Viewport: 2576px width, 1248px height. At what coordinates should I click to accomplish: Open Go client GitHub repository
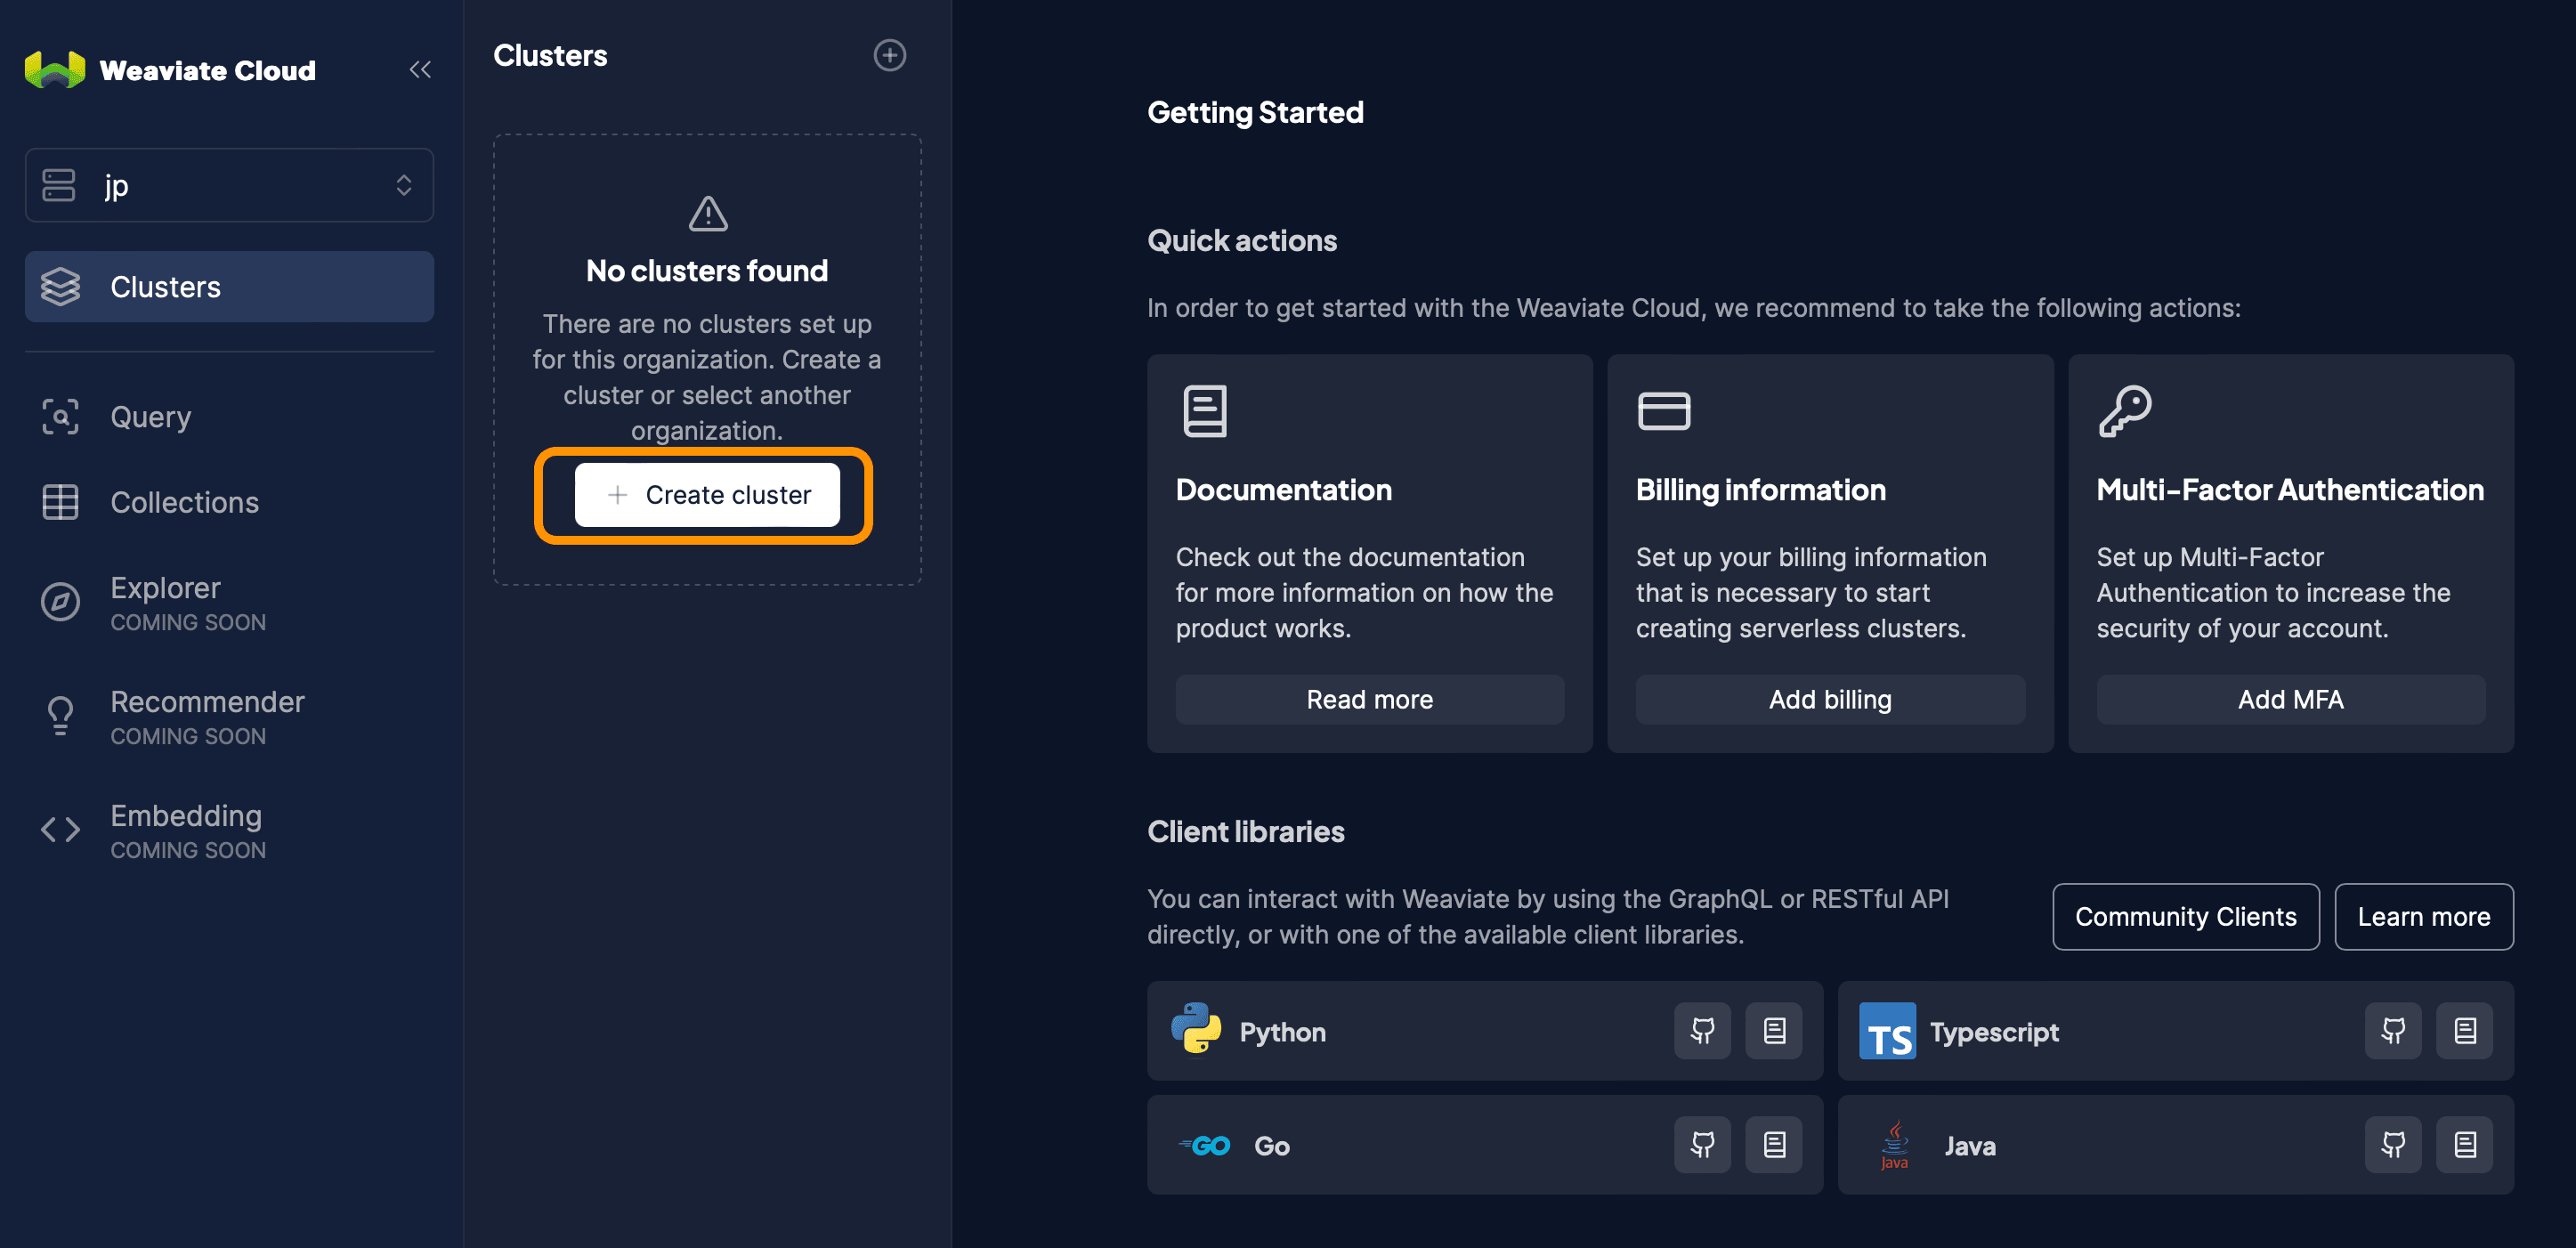click(x=1702, y=1145)
